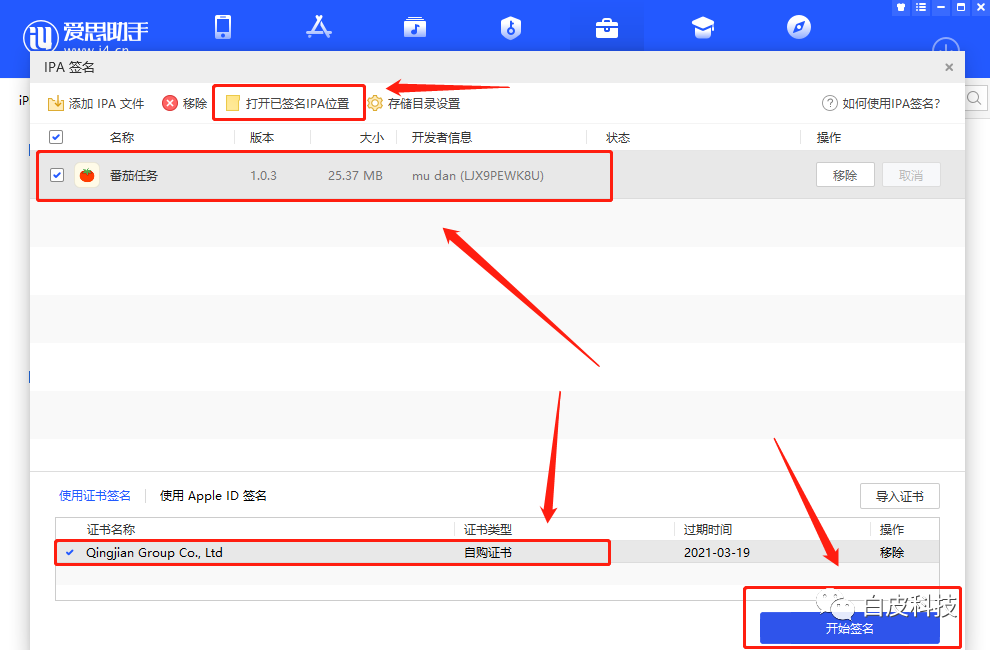Viewport: 990px width, 650px height.
Task: Click the 版本 column header
Action: [x=261, y=138]
